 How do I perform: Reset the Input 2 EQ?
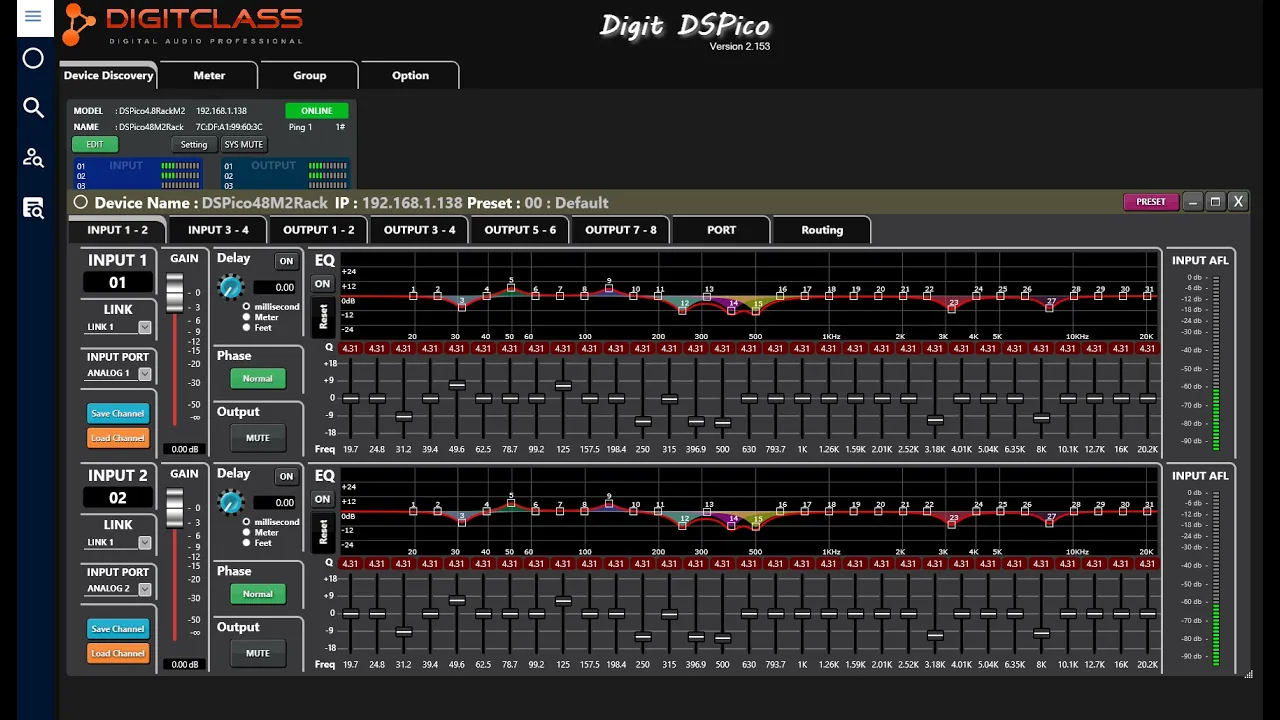(323, 532)
